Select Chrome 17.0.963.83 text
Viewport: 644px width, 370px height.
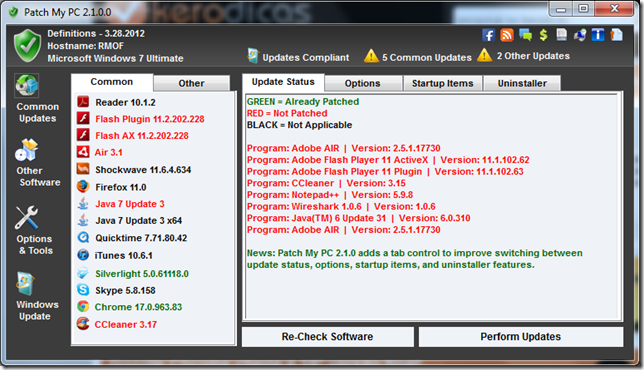coord(138,307)
